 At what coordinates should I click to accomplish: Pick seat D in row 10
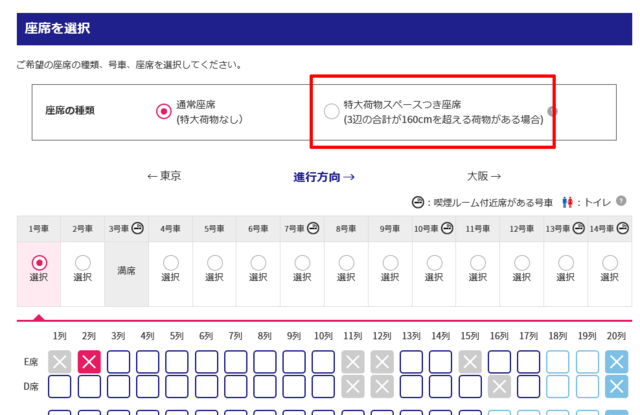[324, 386]
